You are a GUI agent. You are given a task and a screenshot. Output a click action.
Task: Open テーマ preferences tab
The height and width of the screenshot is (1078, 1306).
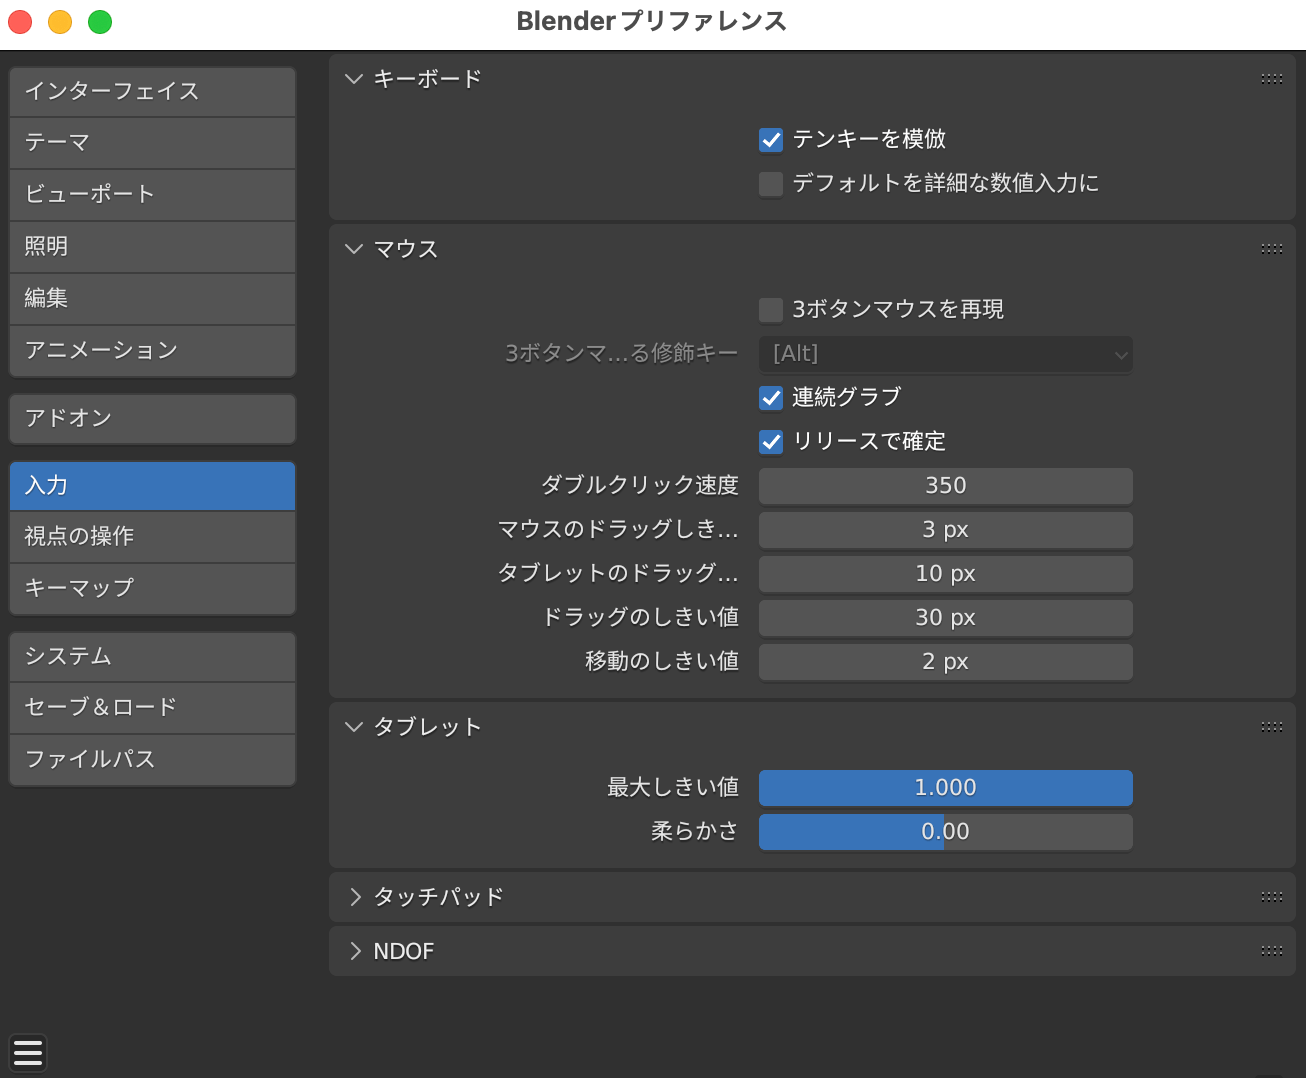click(x=153, y=143)
